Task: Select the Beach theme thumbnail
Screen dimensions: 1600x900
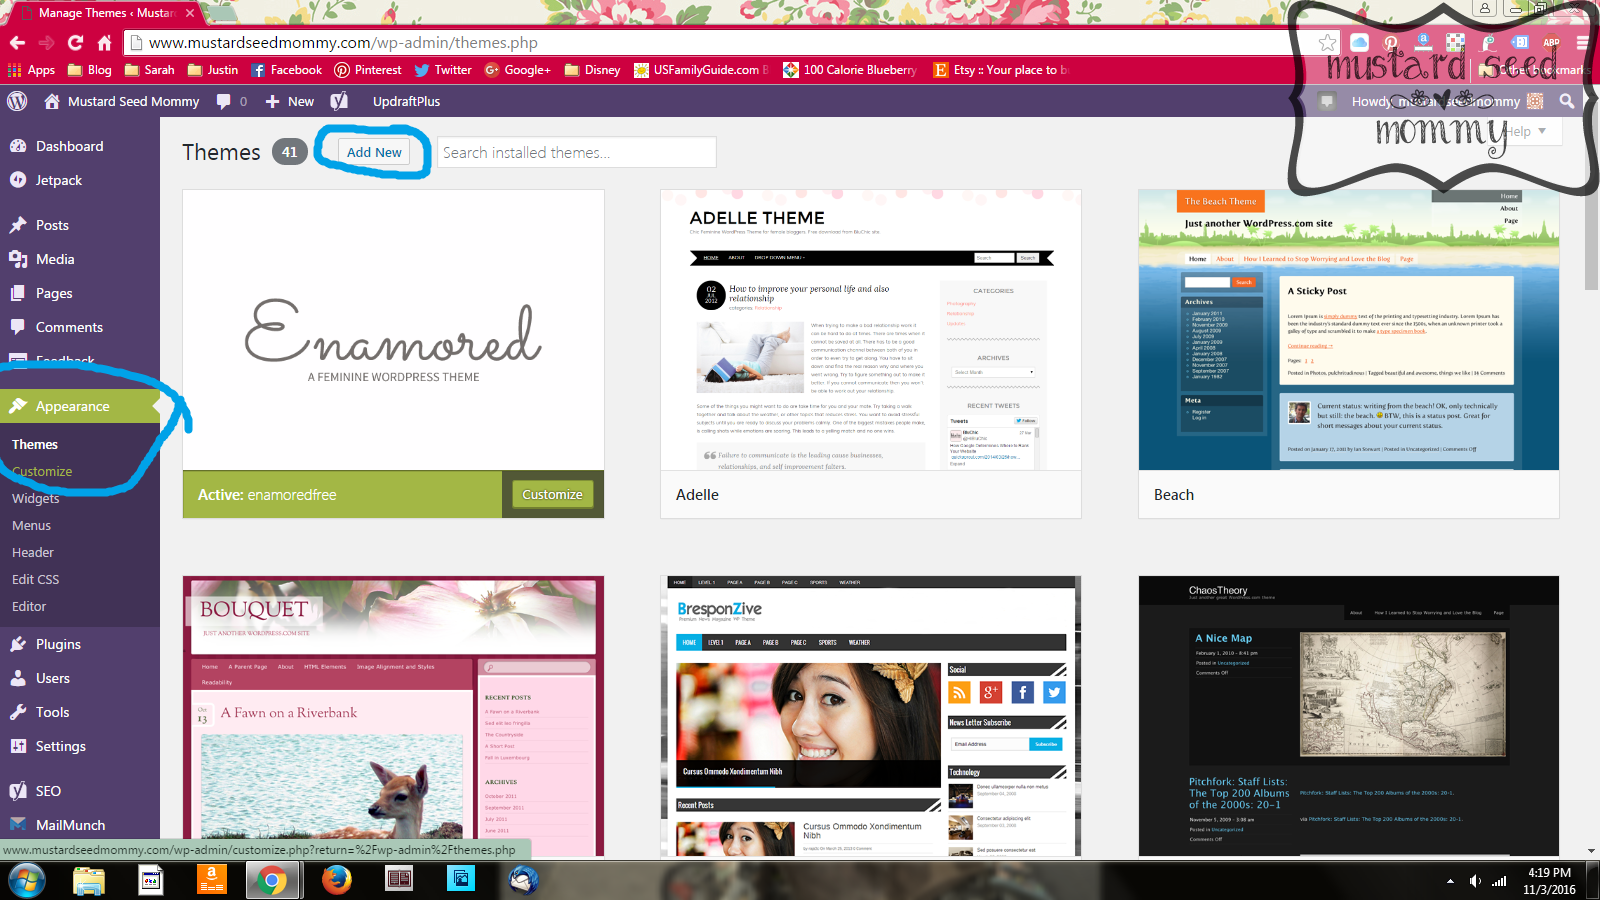Action: pyautogui.click(x=1349, y=330)
